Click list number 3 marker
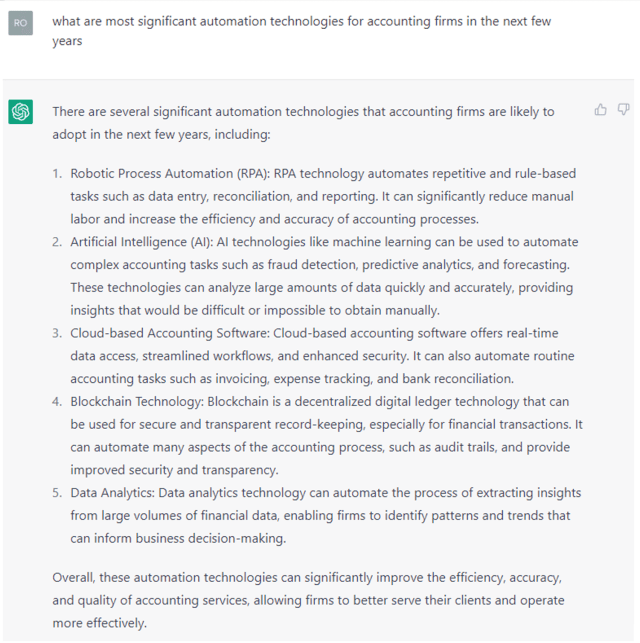The image size is (640, 643). [x=57, y=333]
